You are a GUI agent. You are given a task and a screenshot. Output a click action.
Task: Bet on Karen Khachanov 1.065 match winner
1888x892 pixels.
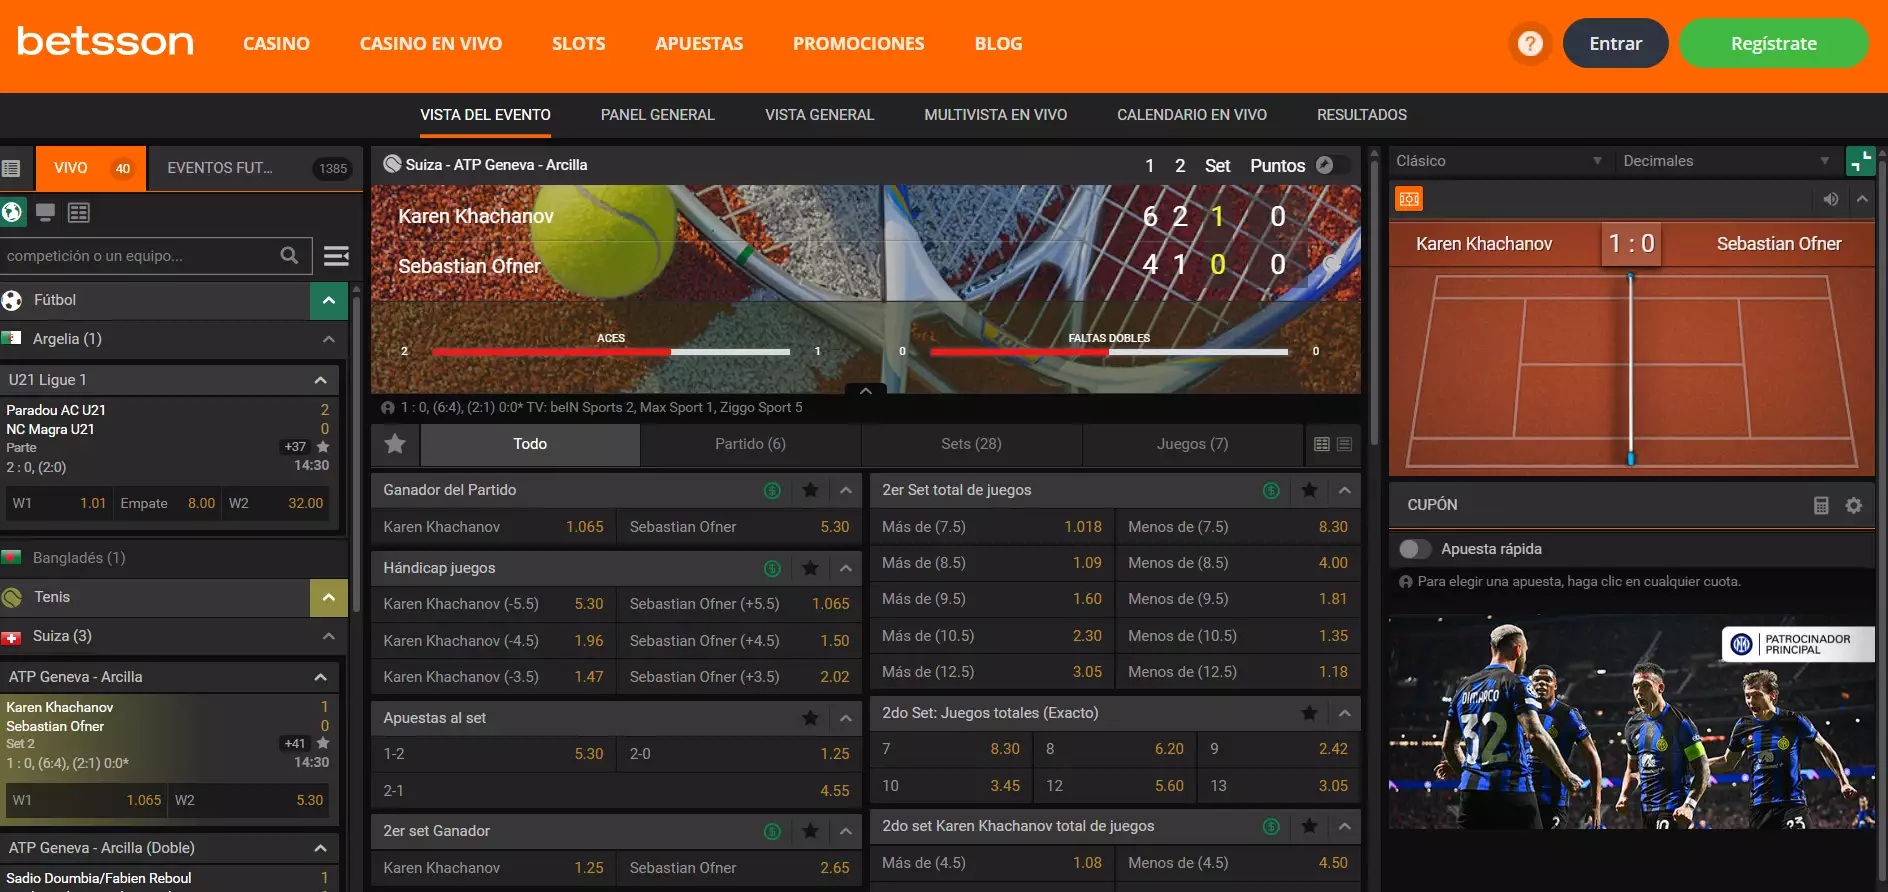(x=493, y=527)
